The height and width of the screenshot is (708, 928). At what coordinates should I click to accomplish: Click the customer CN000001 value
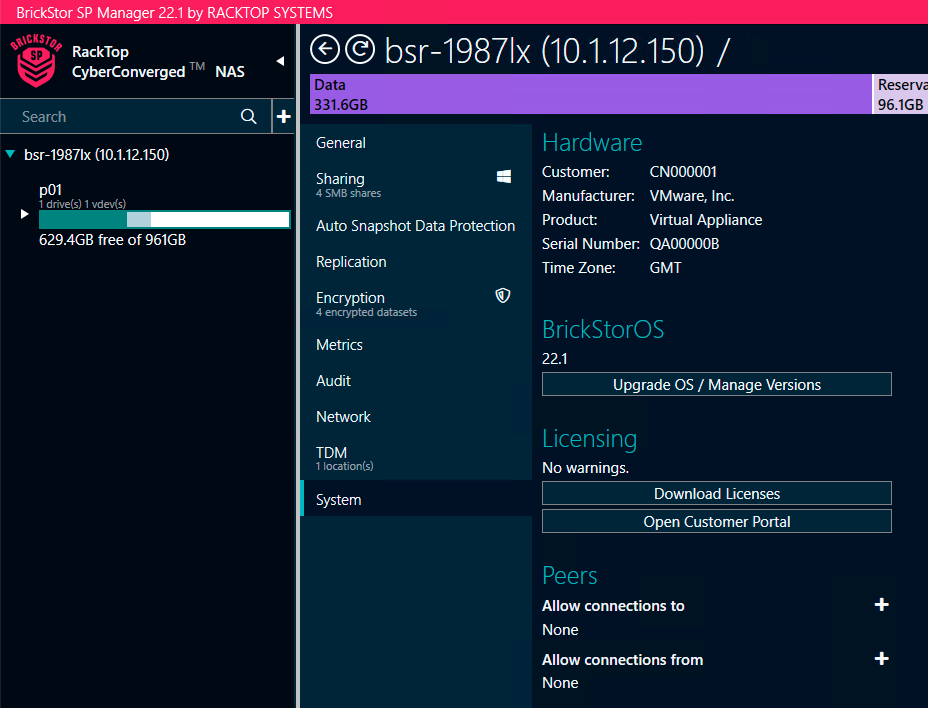(683, 172)
